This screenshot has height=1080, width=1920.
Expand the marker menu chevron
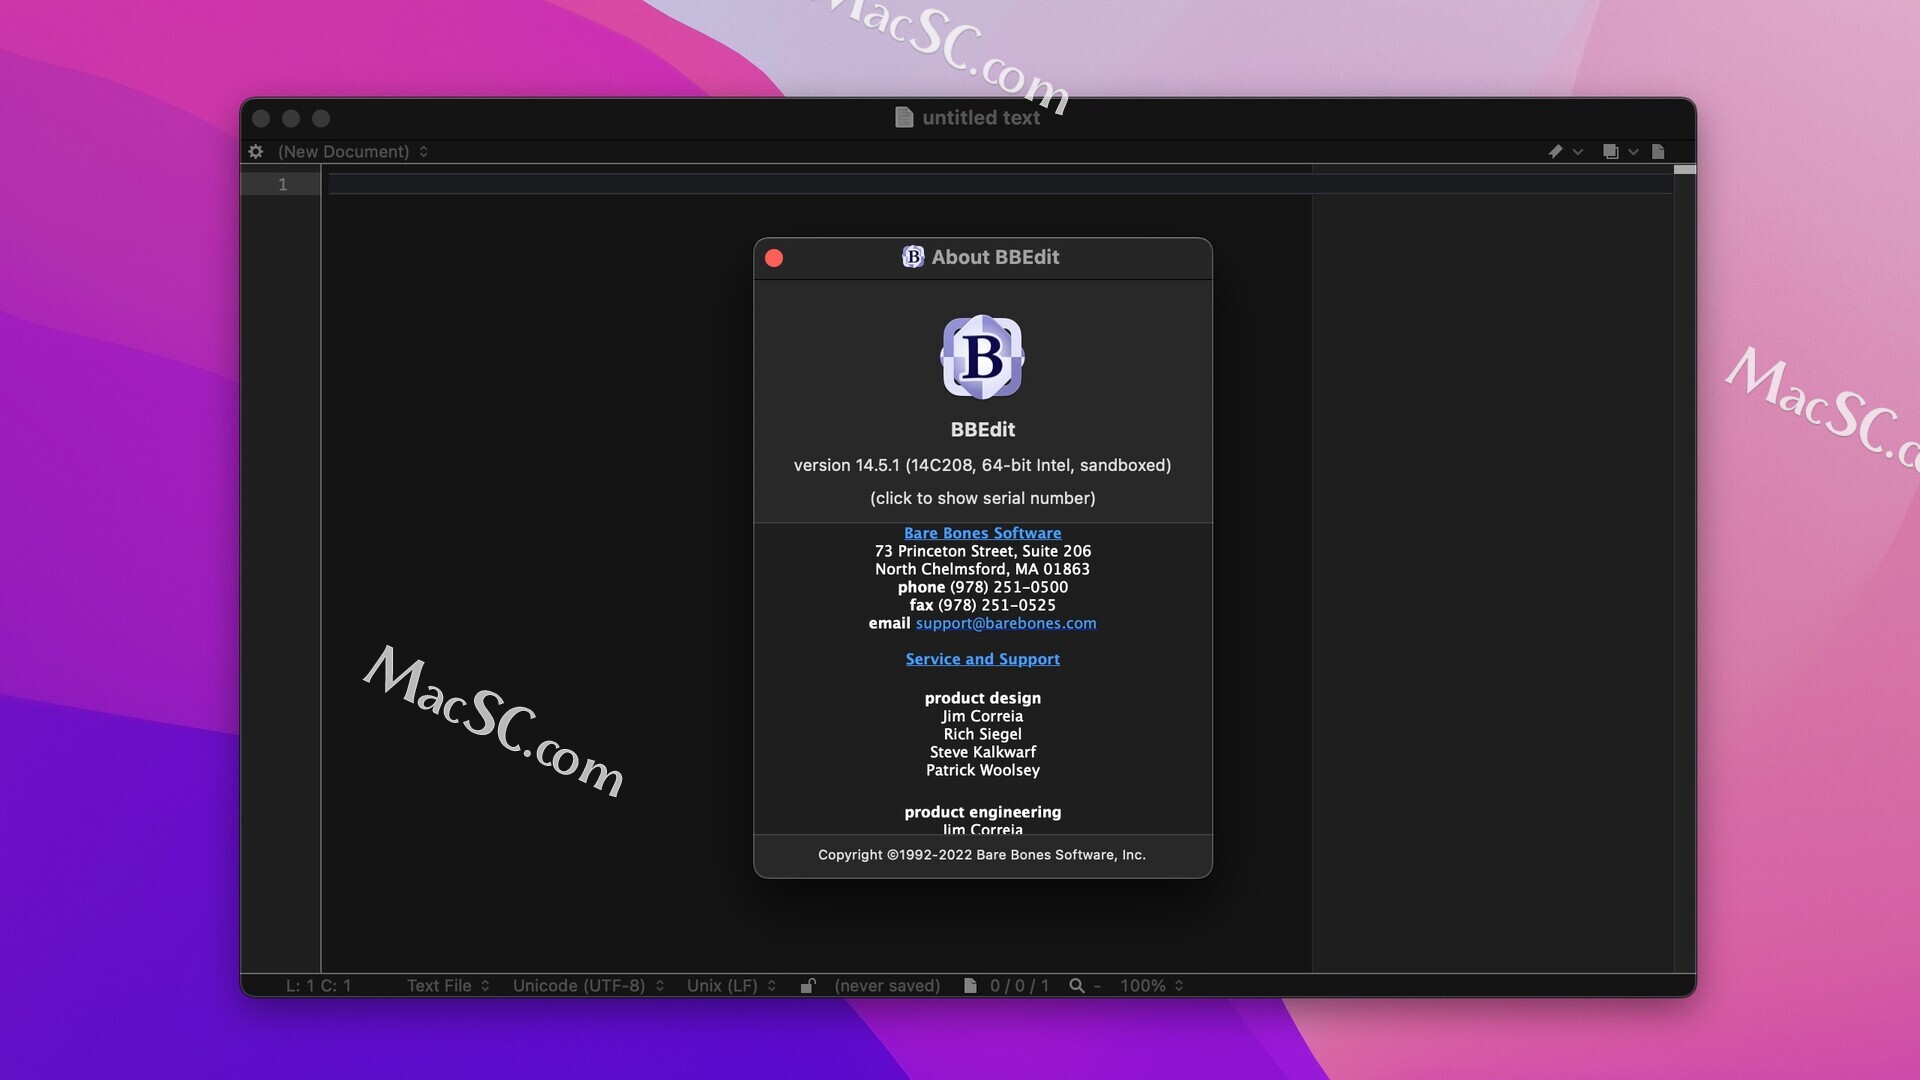(x=1578, y=152)
